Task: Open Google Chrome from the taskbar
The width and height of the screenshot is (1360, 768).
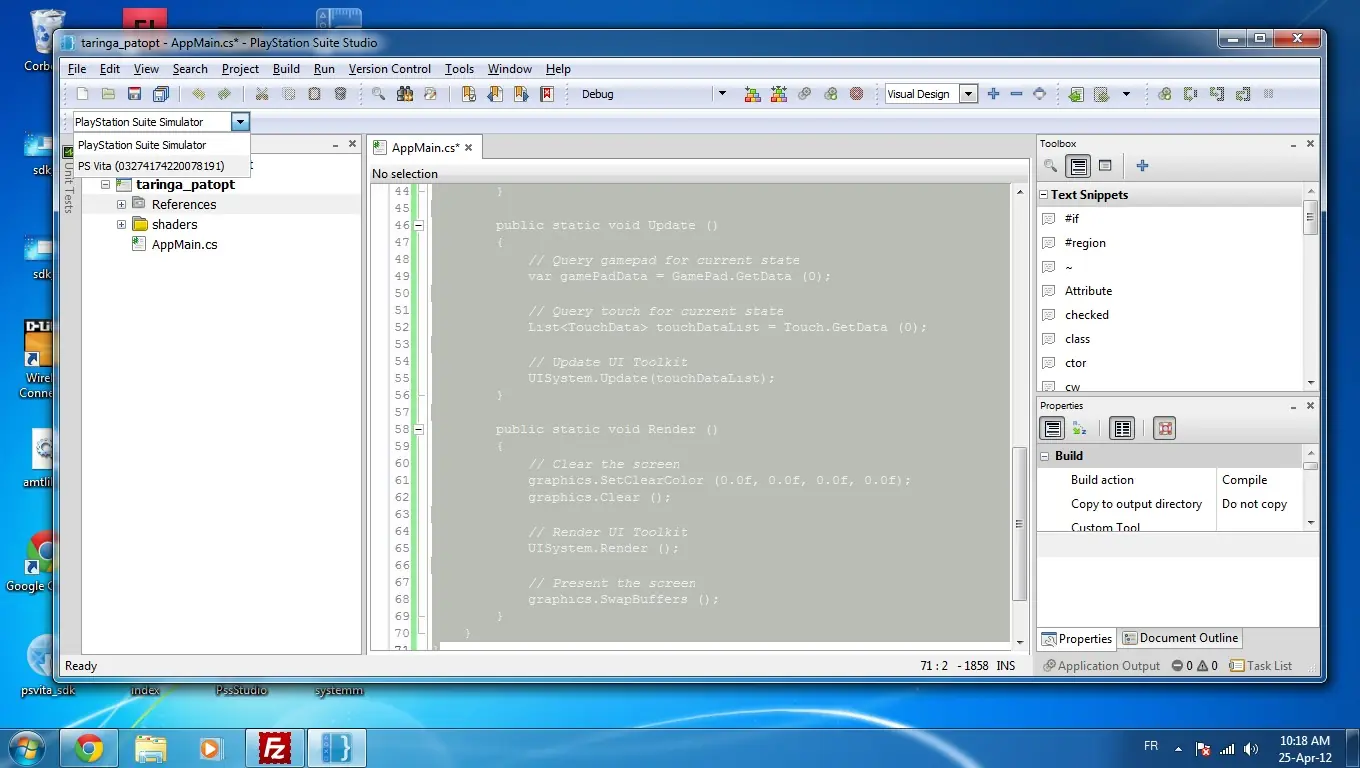Action: point(88,747)
